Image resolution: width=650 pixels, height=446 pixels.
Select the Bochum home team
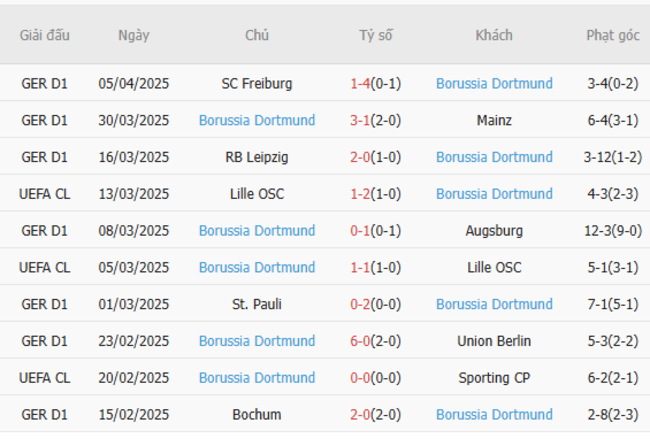pos(257,414)
